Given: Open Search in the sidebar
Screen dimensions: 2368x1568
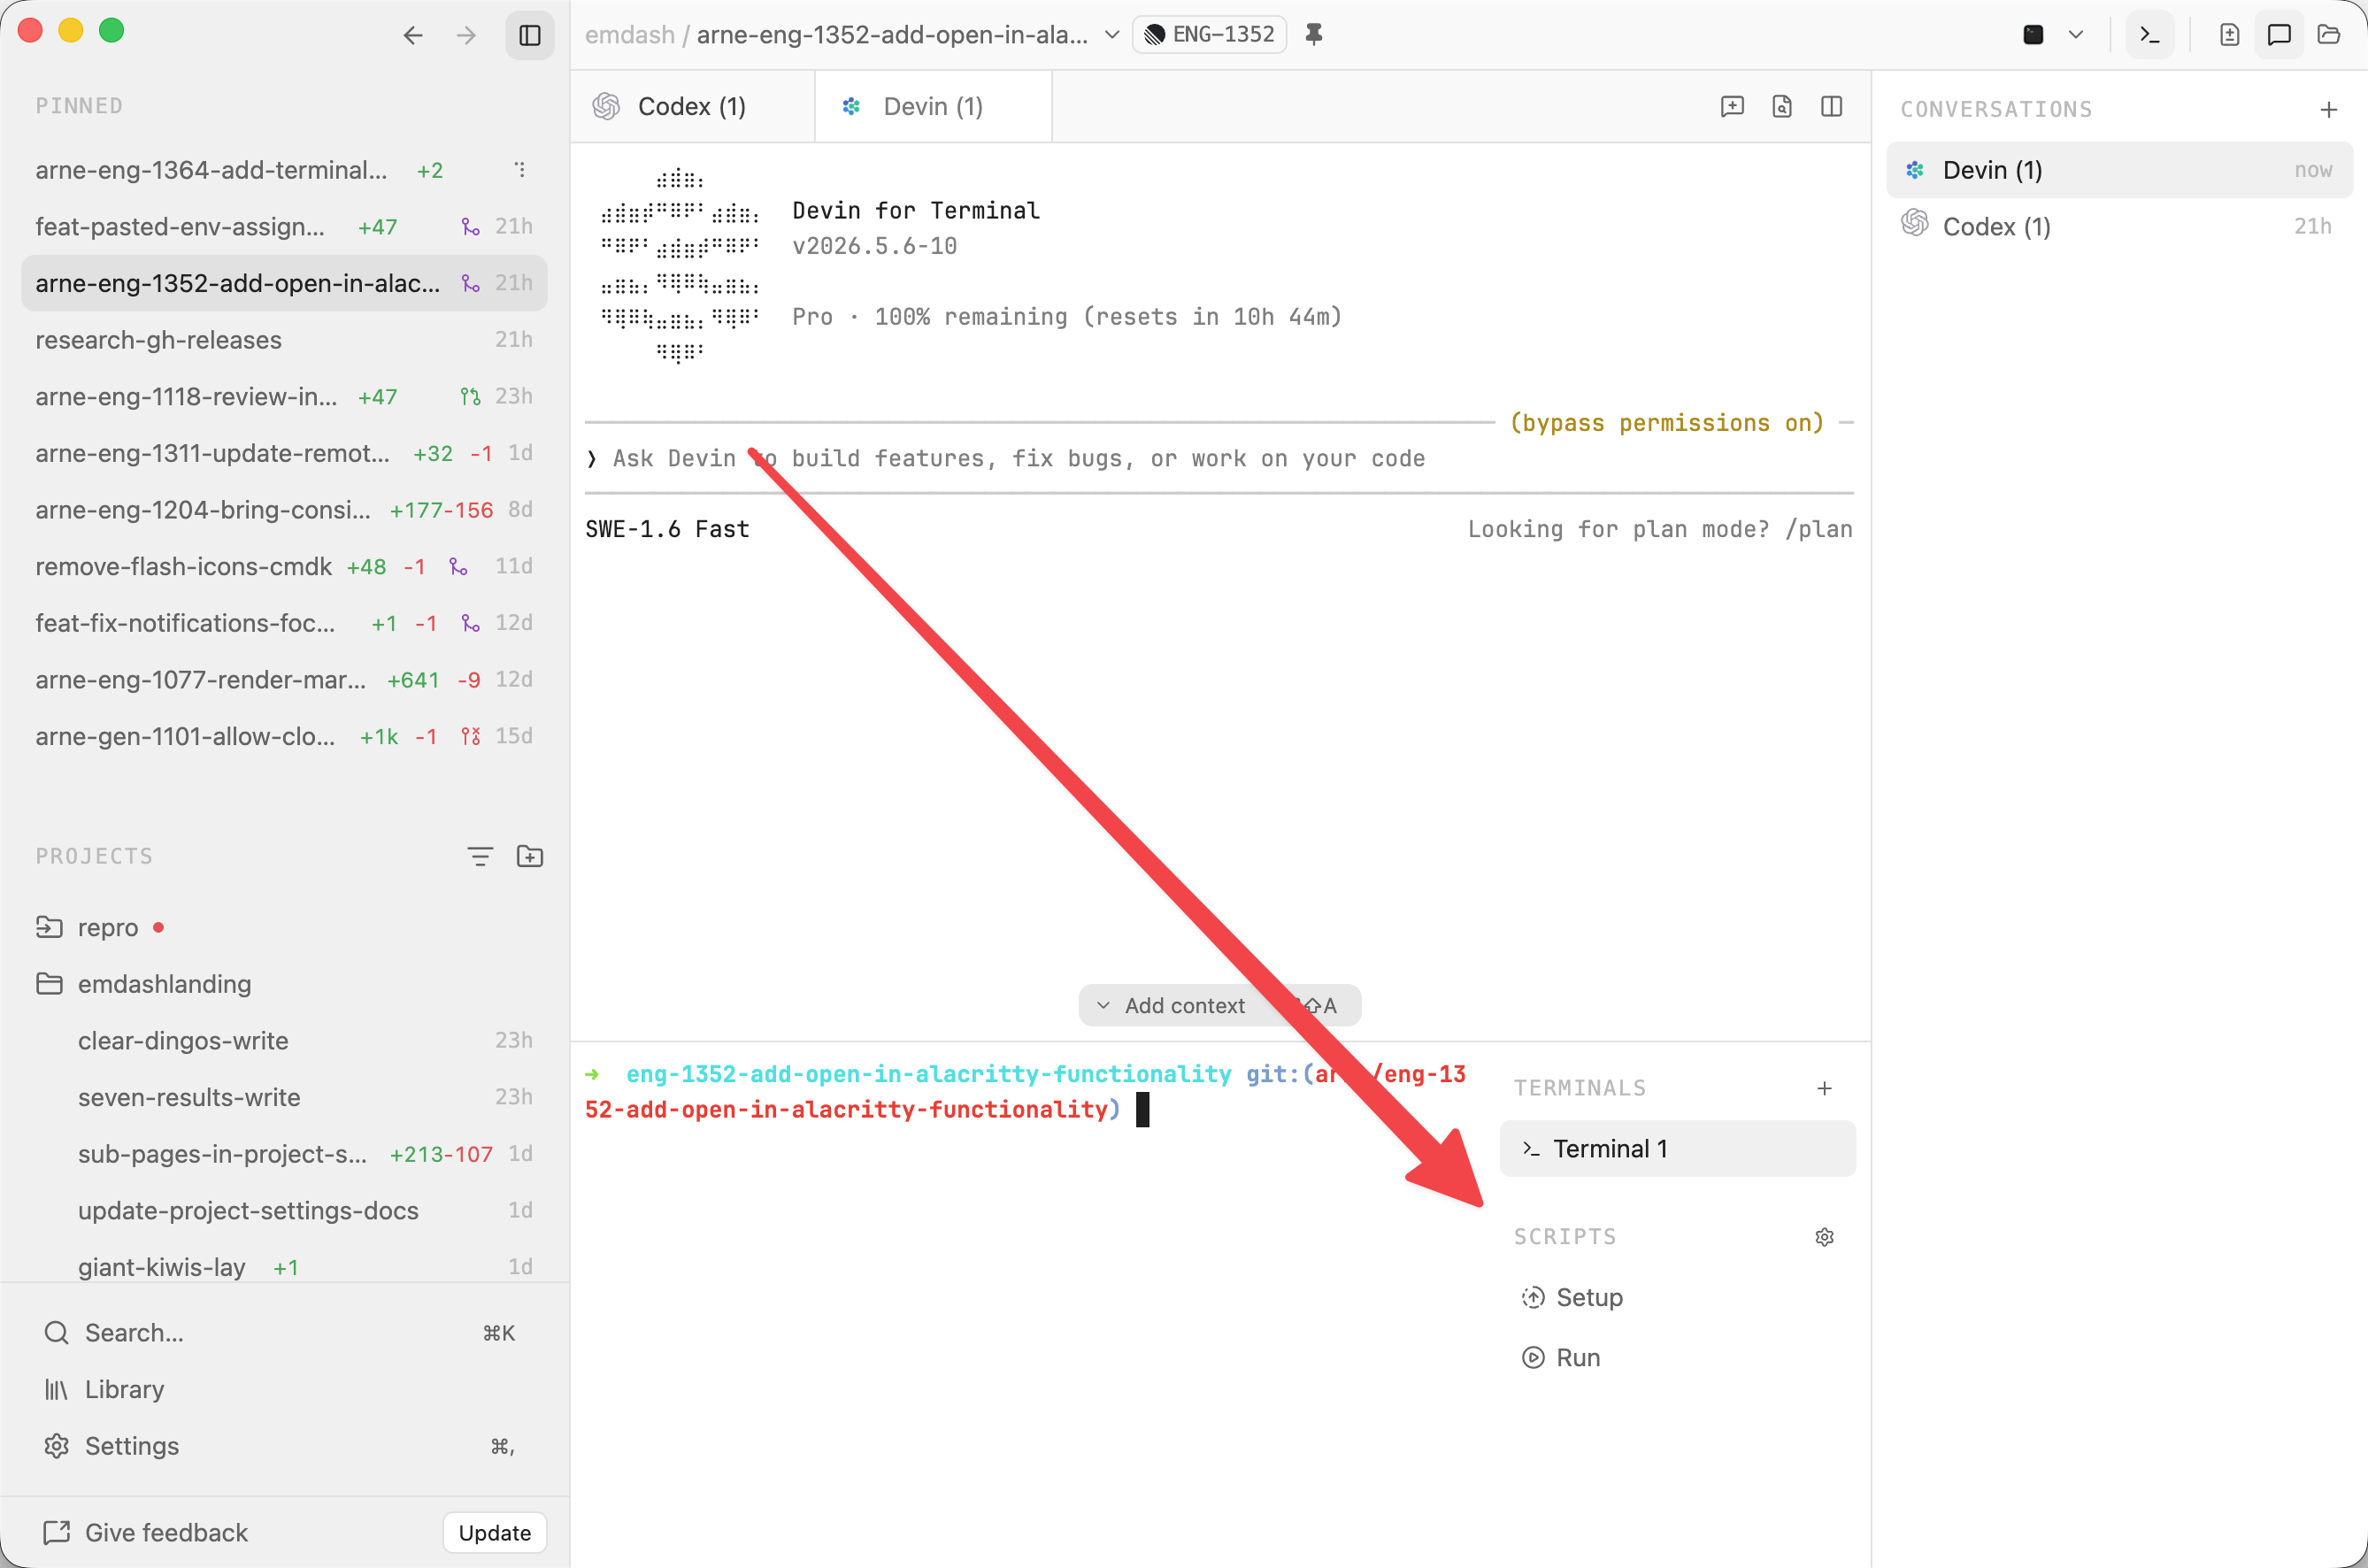Looking at the screenshot, I should pyautogui.click(x=284, y=1333).
